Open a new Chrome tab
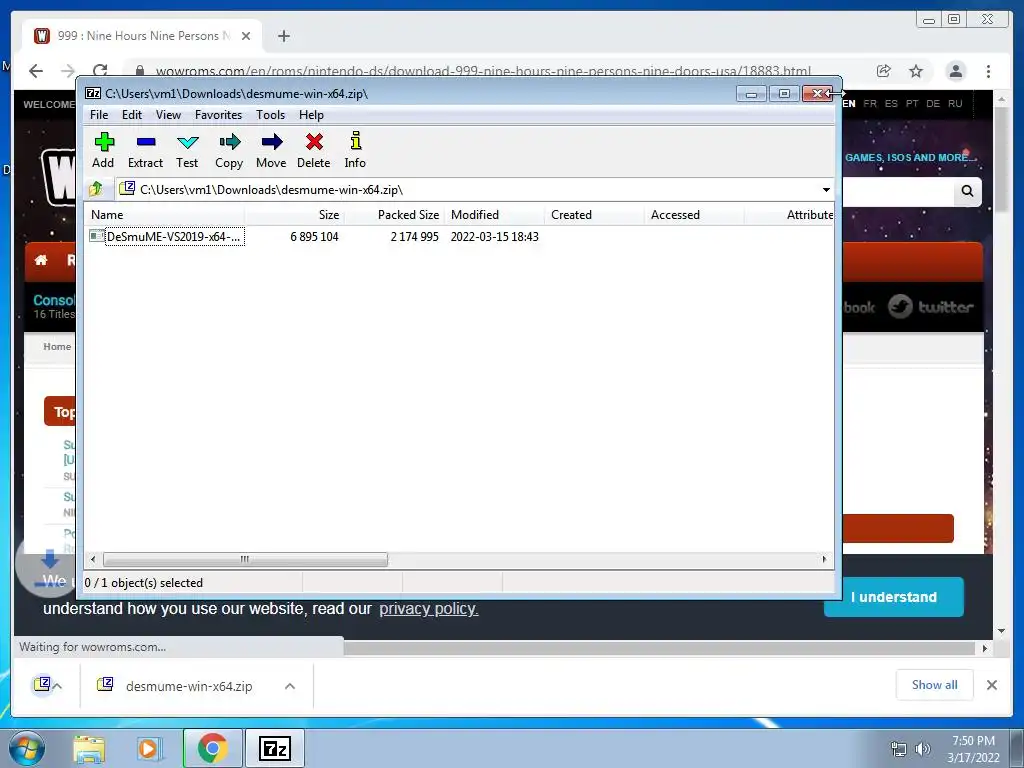The width and height of the screenshot is (1024, 768). point(283,36)
